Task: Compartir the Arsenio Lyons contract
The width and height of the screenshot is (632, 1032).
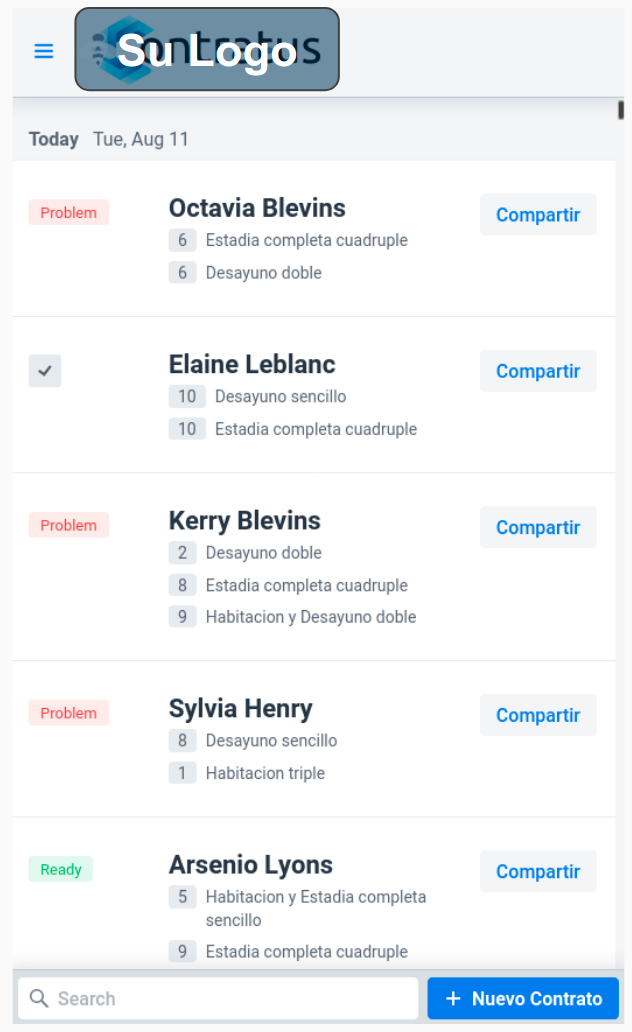Action: (x=537, y=871)
